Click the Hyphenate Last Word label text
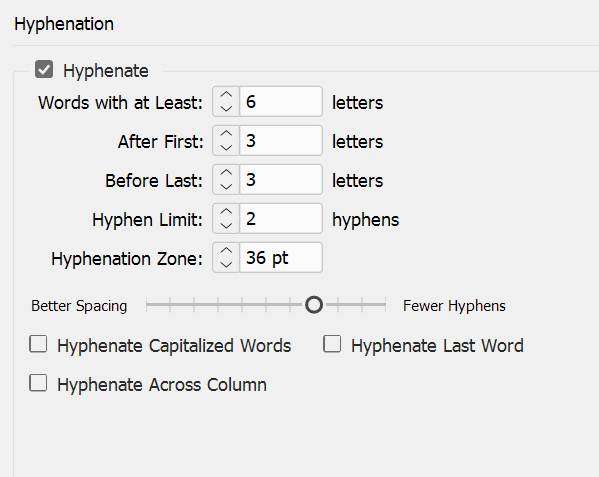This screenshot has width=599, height=477. point(437,346)
